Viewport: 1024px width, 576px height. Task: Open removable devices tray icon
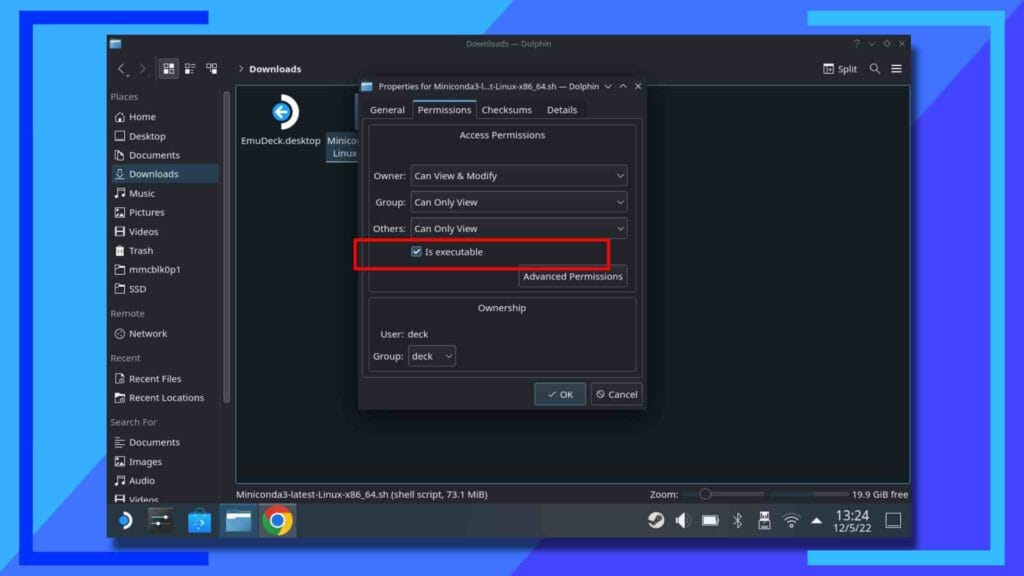(x=764, y=520)
